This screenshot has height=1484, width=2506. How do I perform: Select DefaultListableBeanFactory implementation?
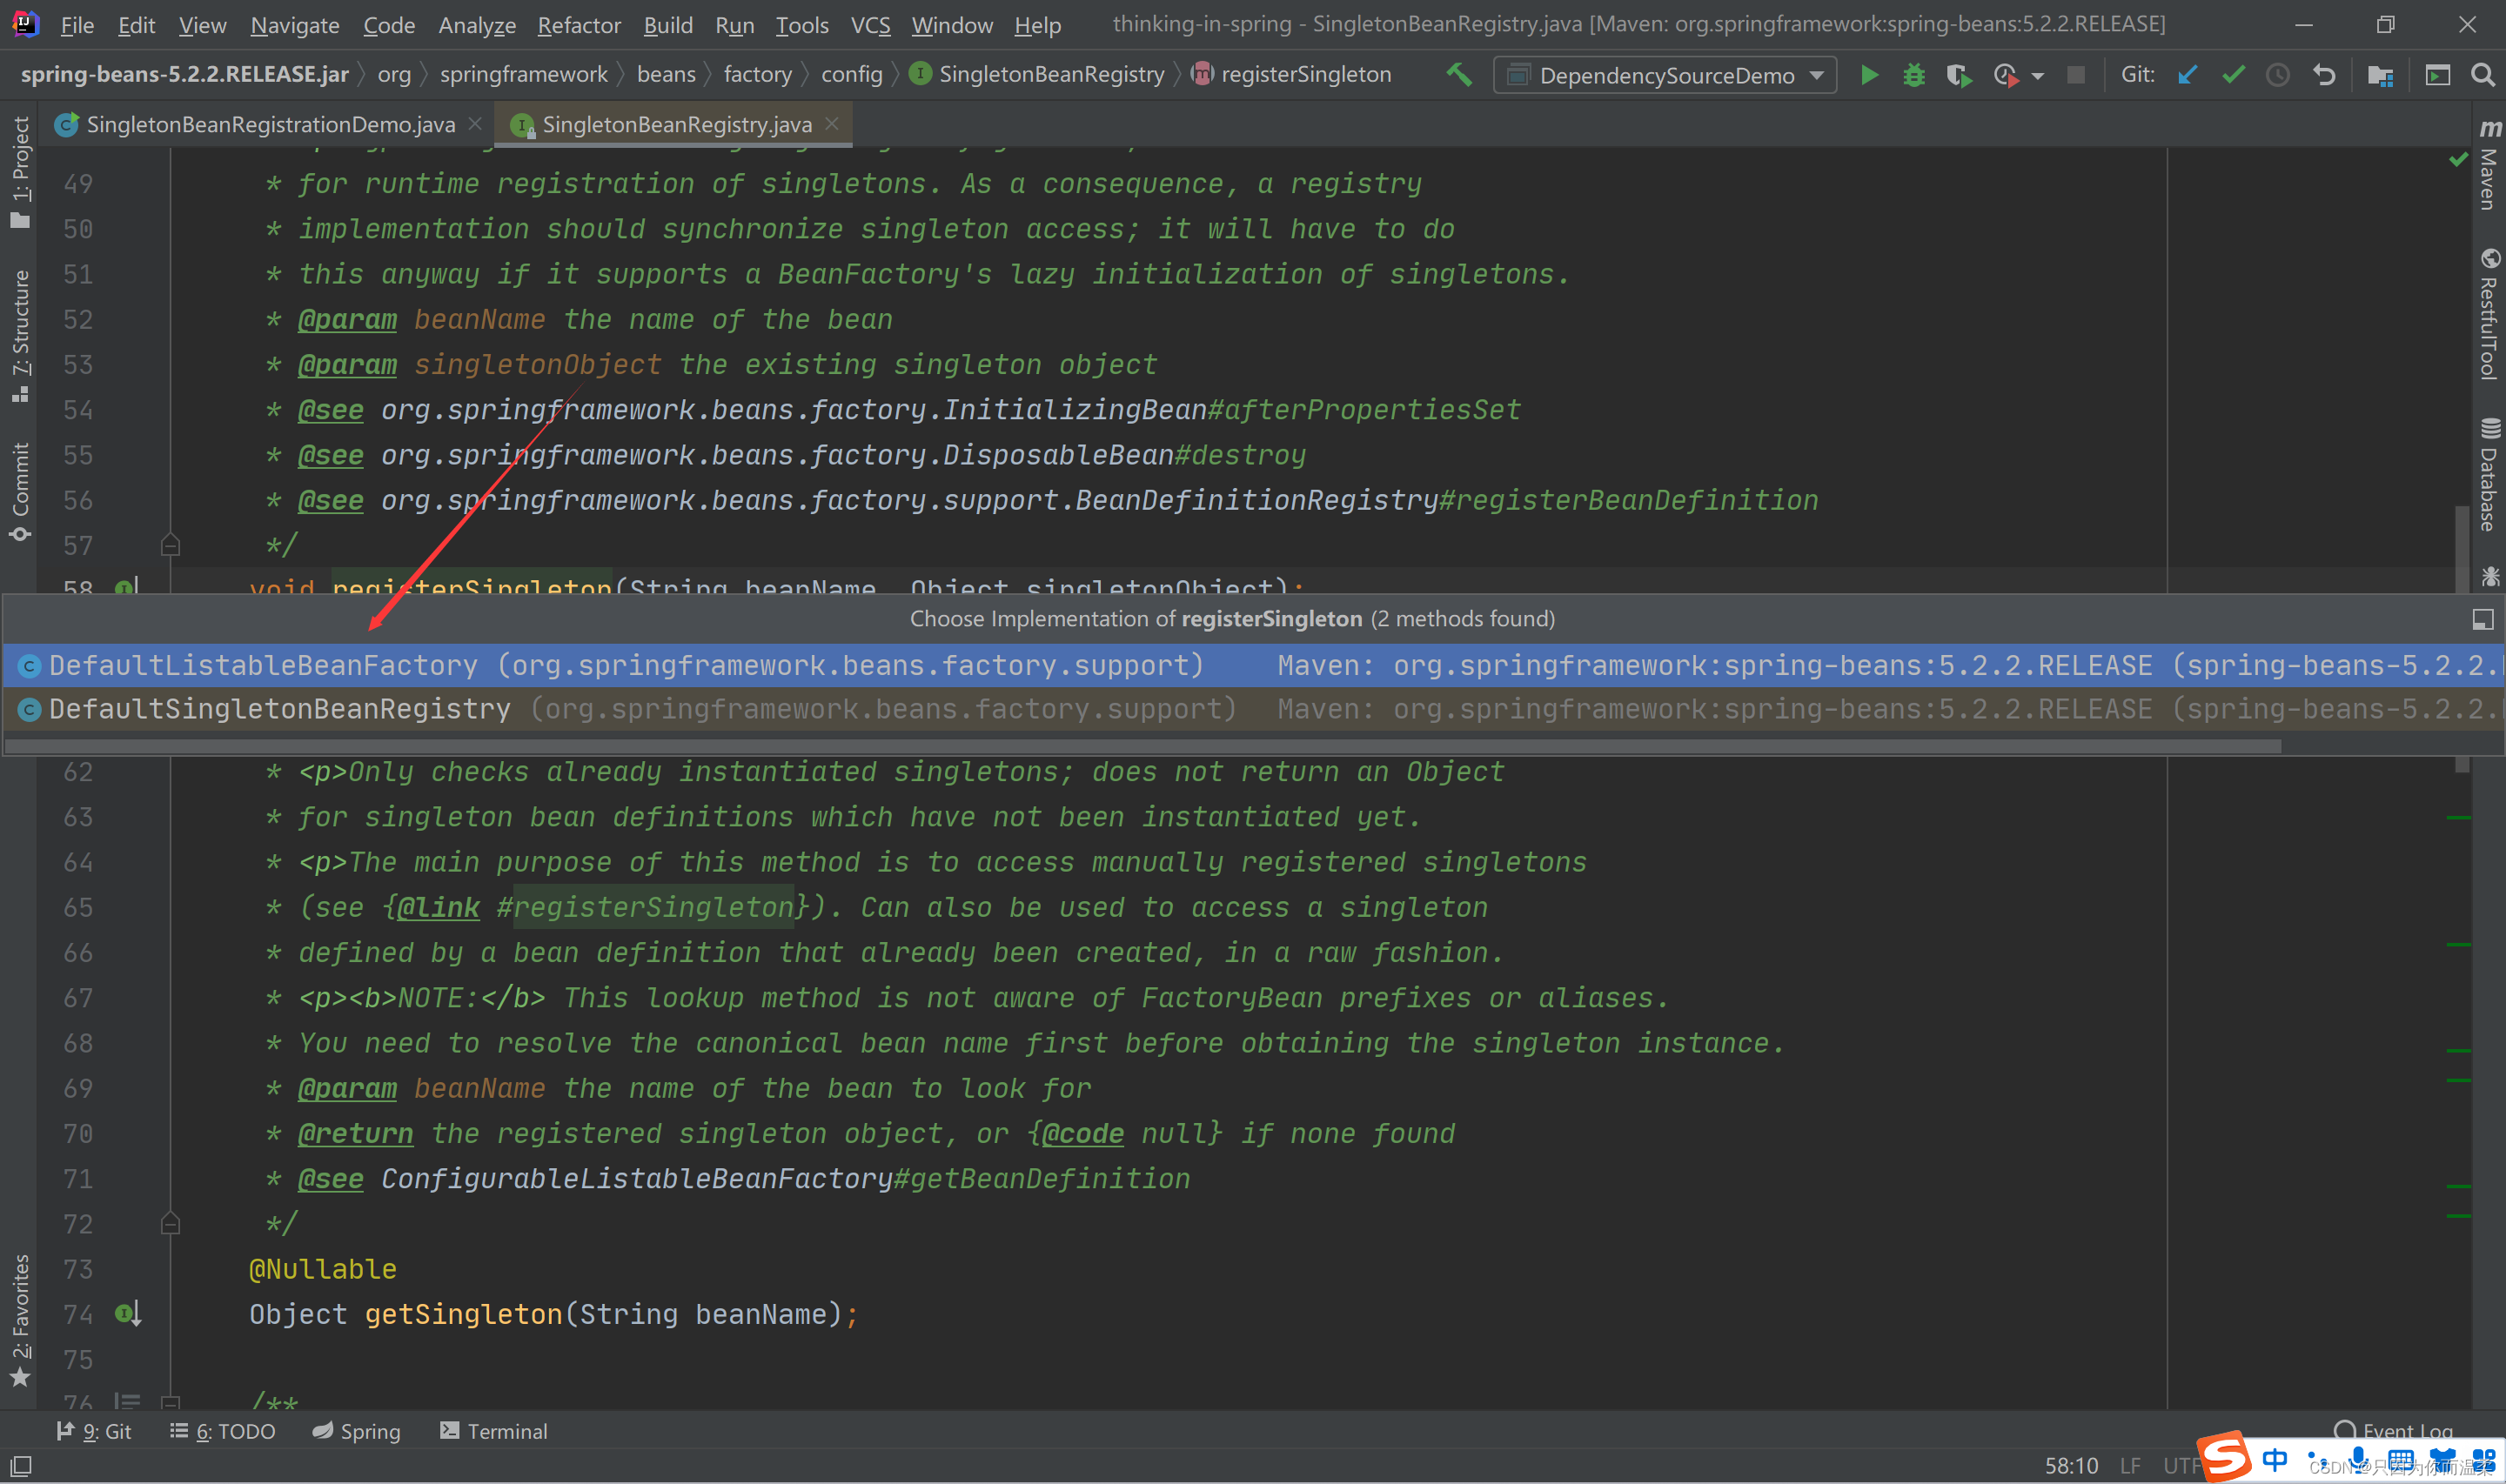click(263, 665)
